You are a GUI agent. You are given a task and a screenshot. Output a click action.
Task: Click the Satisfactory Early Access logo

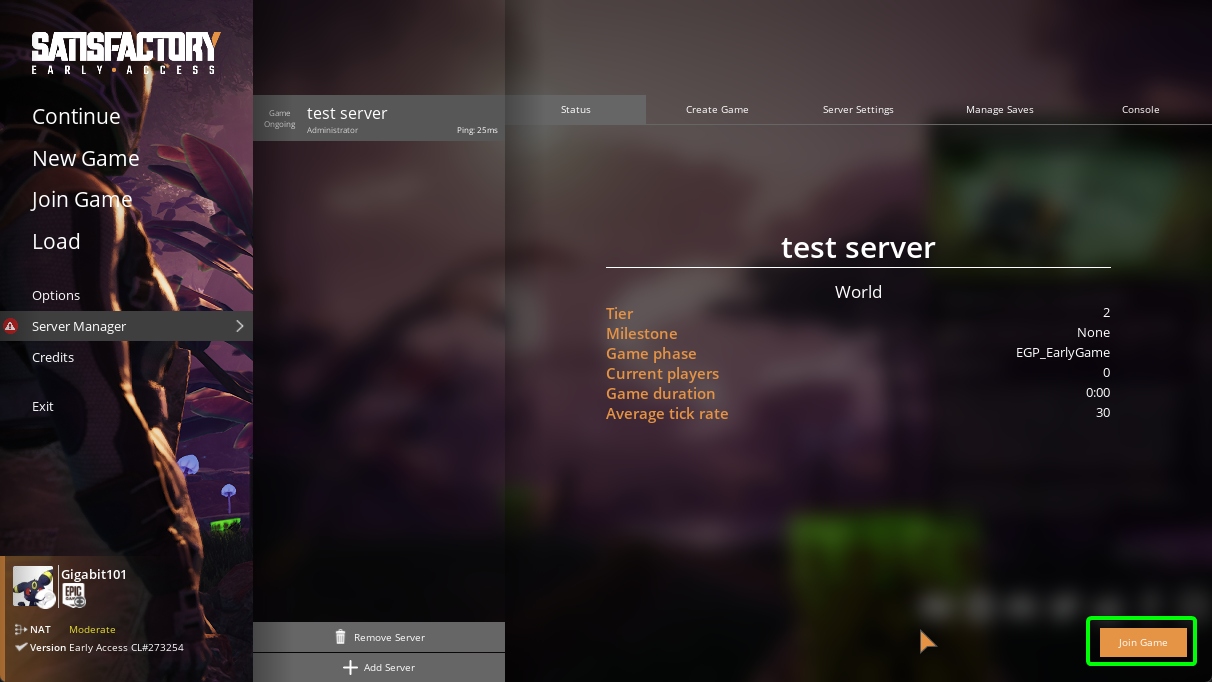[x=125, y=53]
